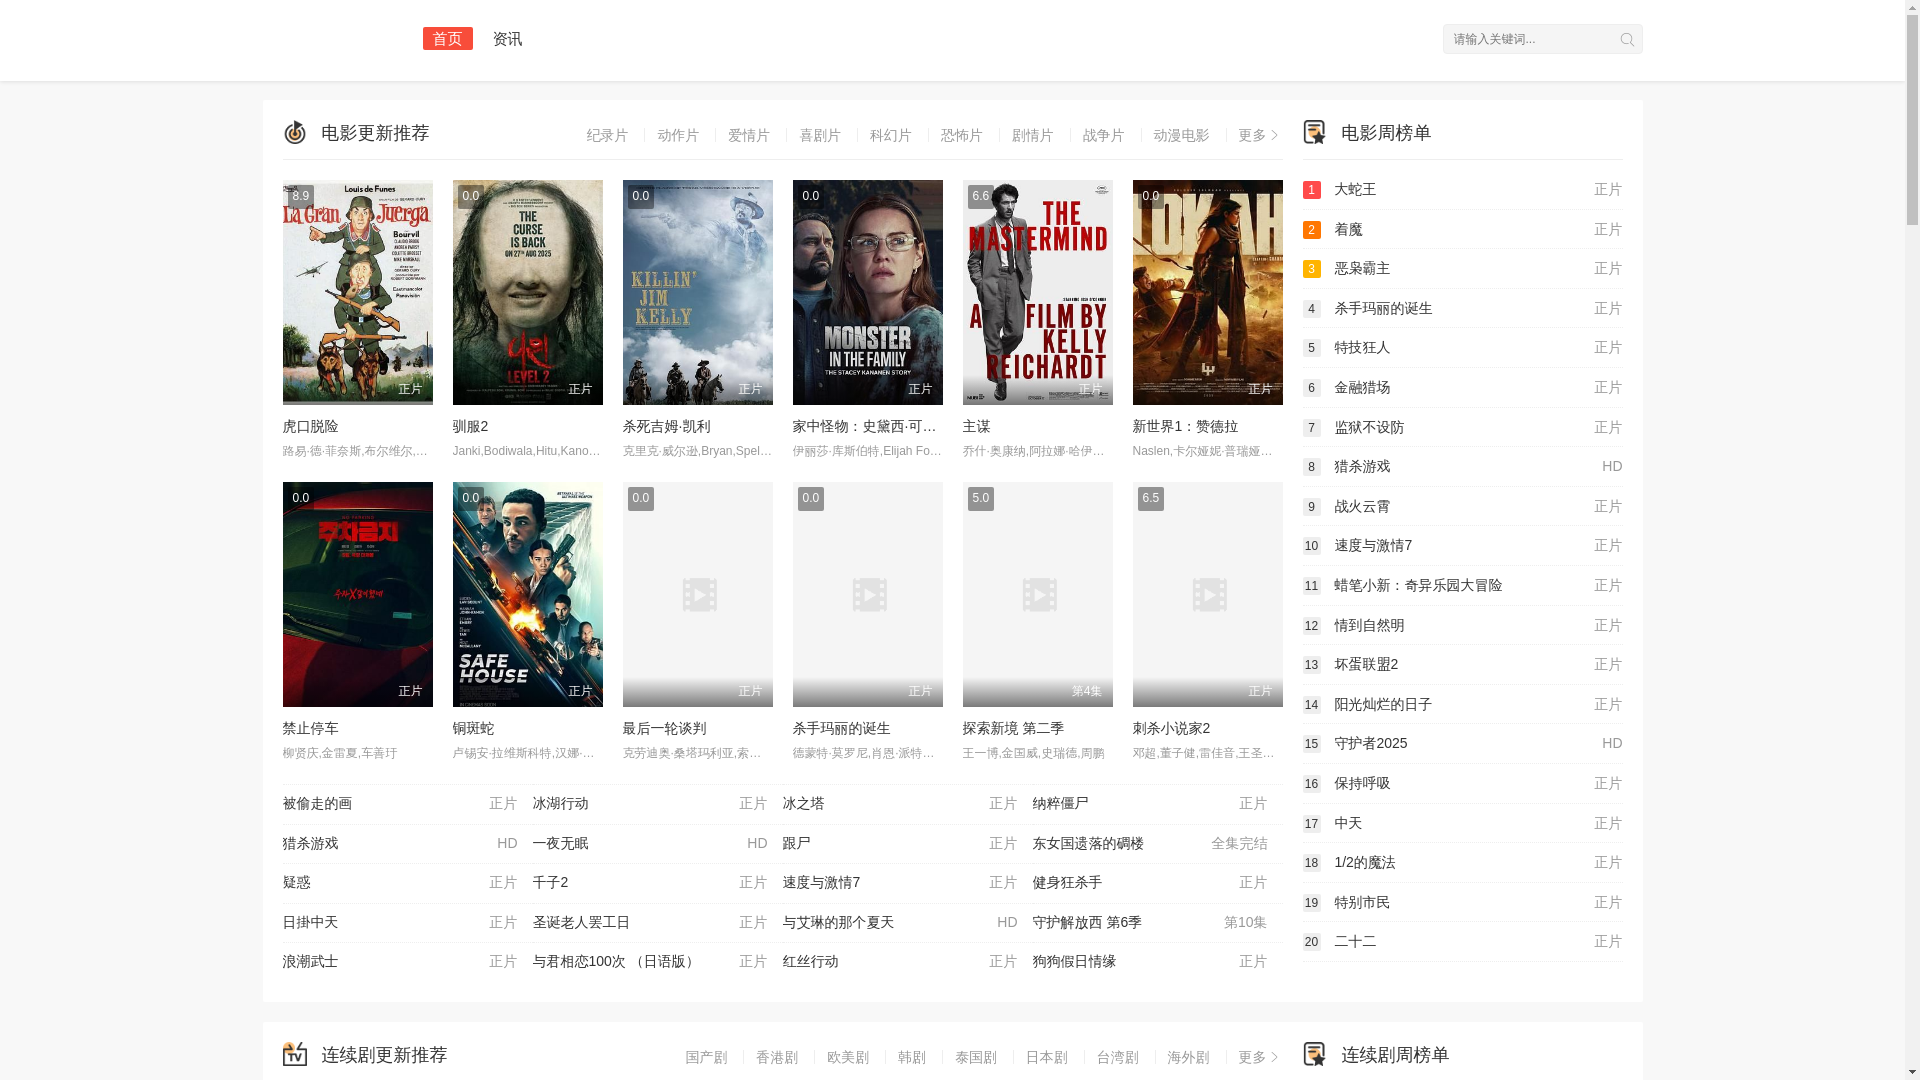Click the 杀手玛丽的诞生 title under thumbnail
This screenshot has width=1920, height=1080.
pyautogui.click(x=841, y=728)
